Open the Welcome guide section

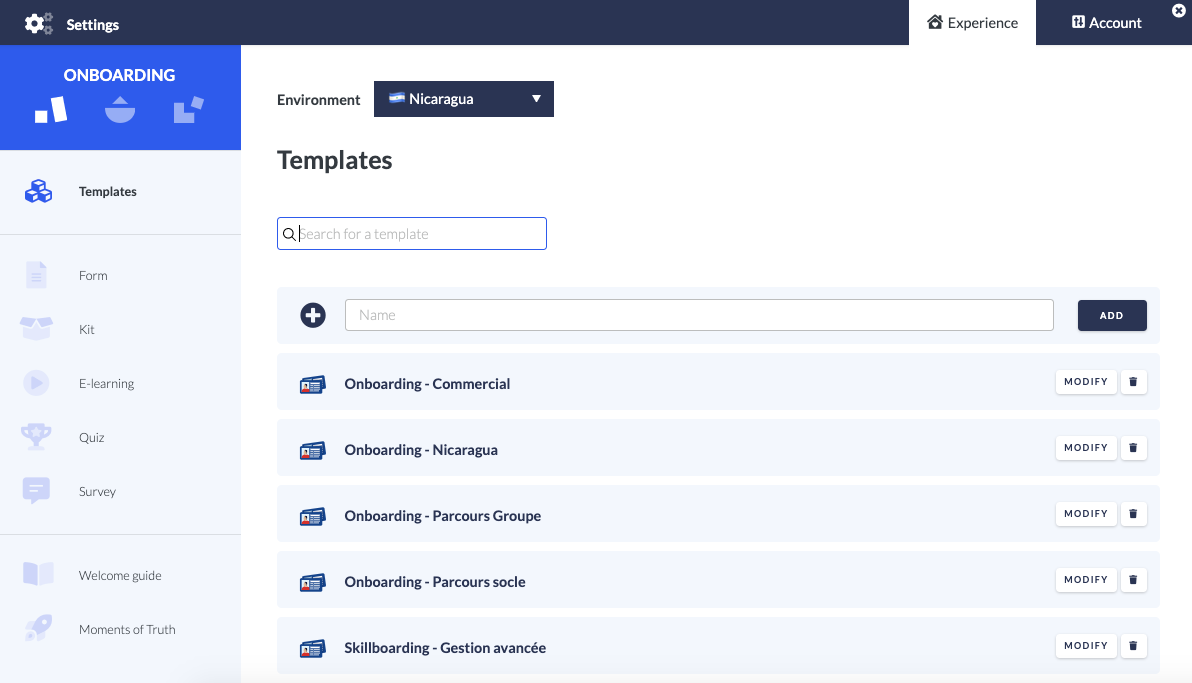[x=120, y=576]
